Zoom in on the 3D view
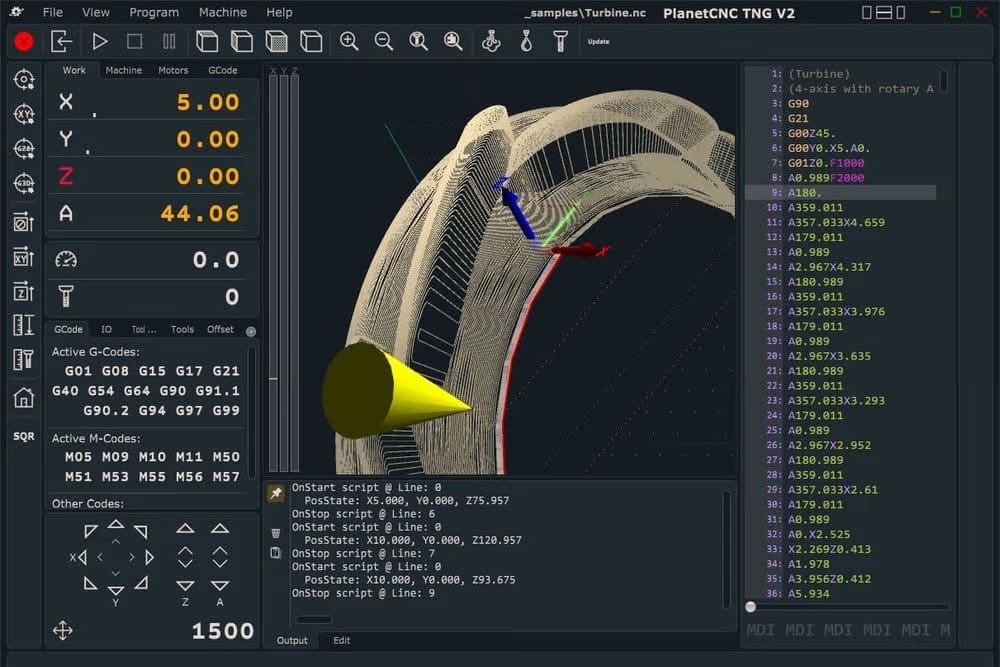The height and width of the screenshot is (667, 1000). (349, 41)
